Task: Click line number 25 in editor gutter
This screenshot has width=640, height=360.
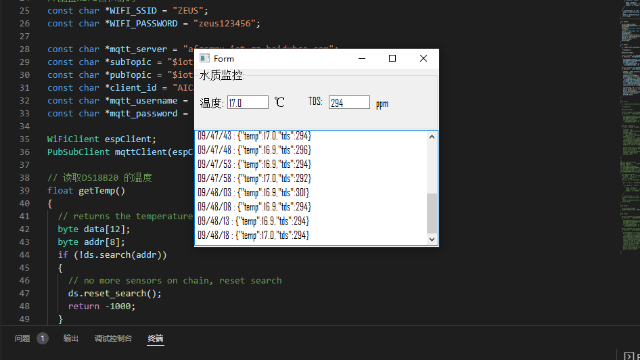Action: (x=24, y=11)
